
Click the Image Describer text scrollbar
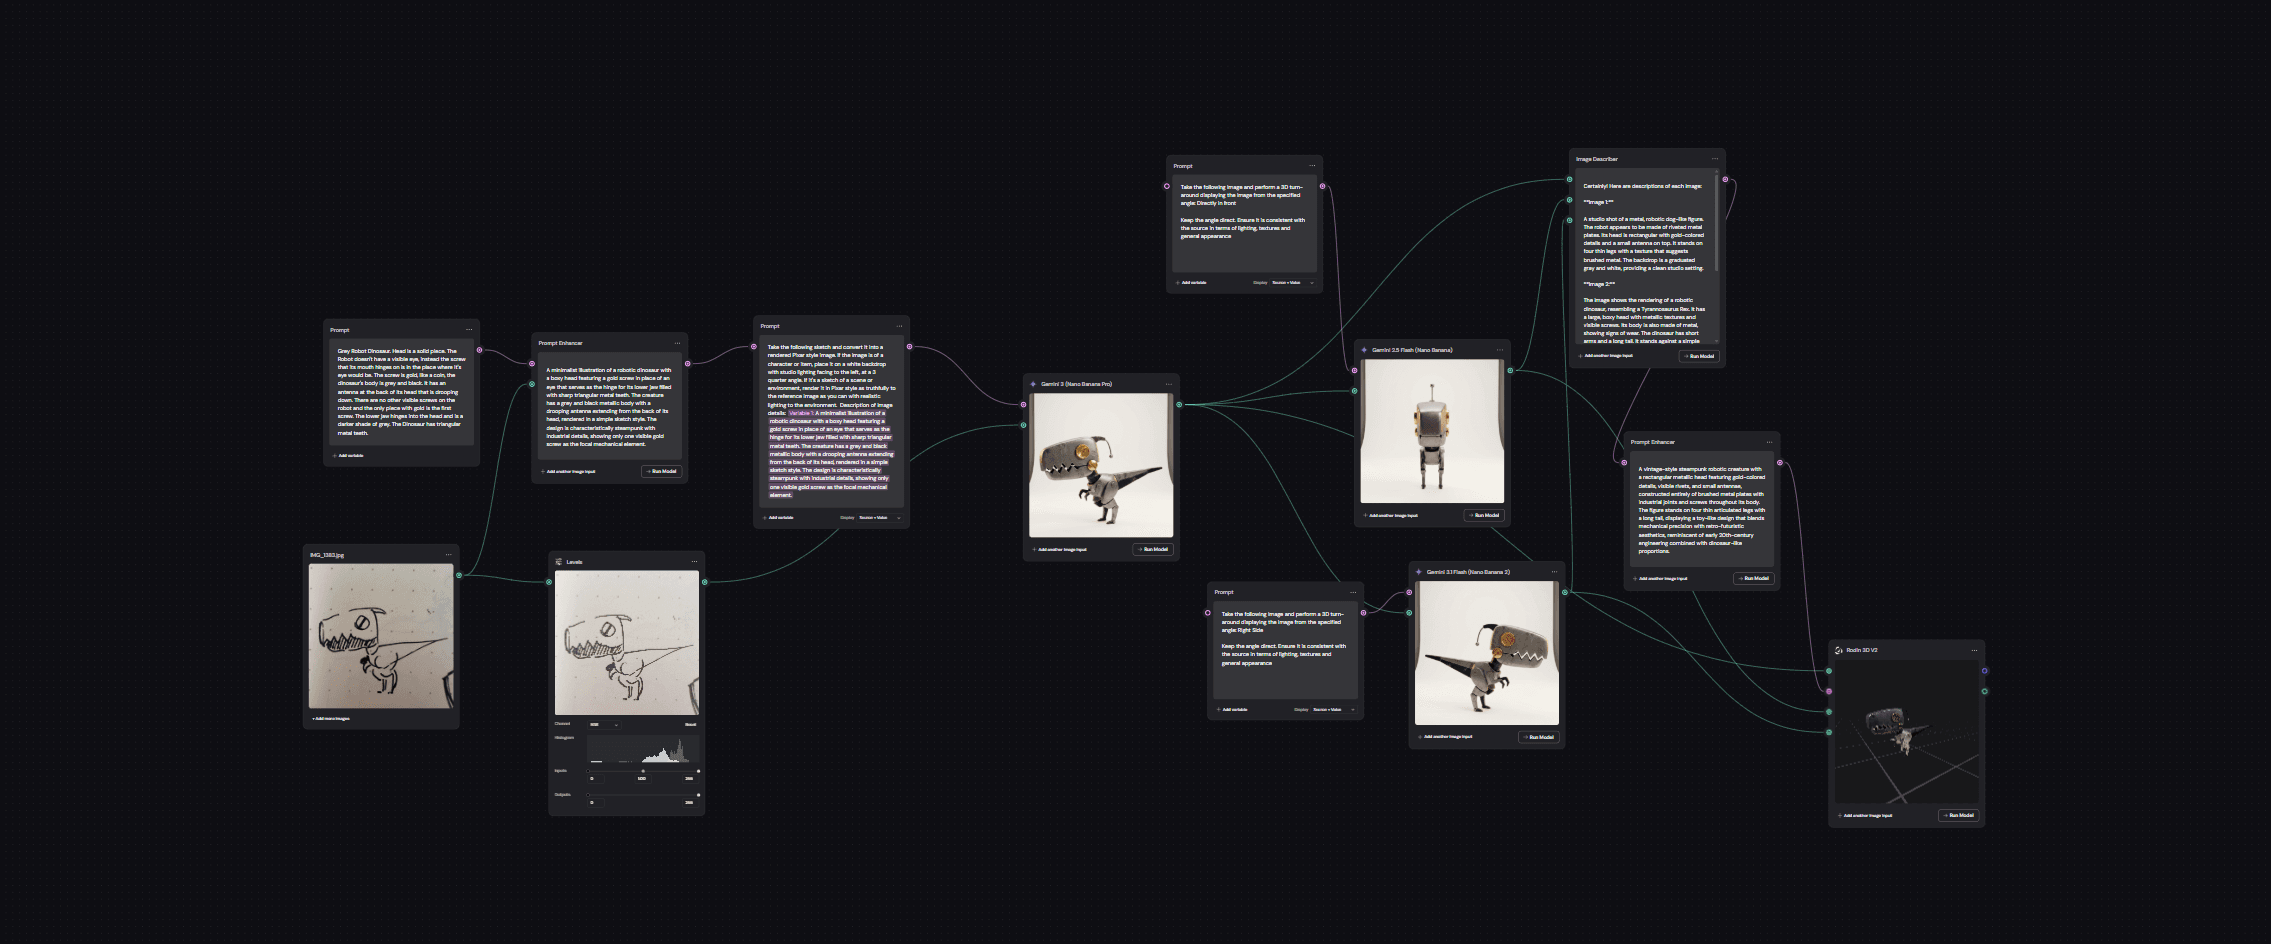pos(1717,222)
